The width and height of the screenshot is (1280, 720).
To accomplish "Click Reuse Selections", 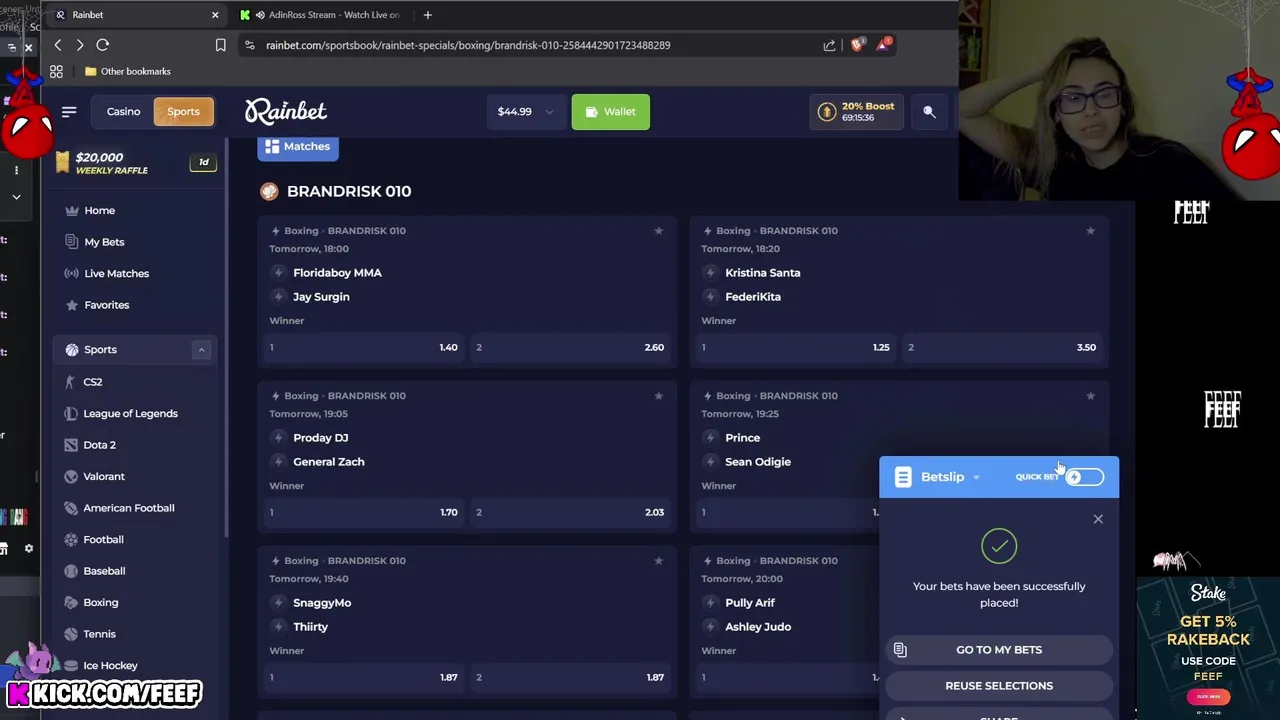I will pos(999,686).
